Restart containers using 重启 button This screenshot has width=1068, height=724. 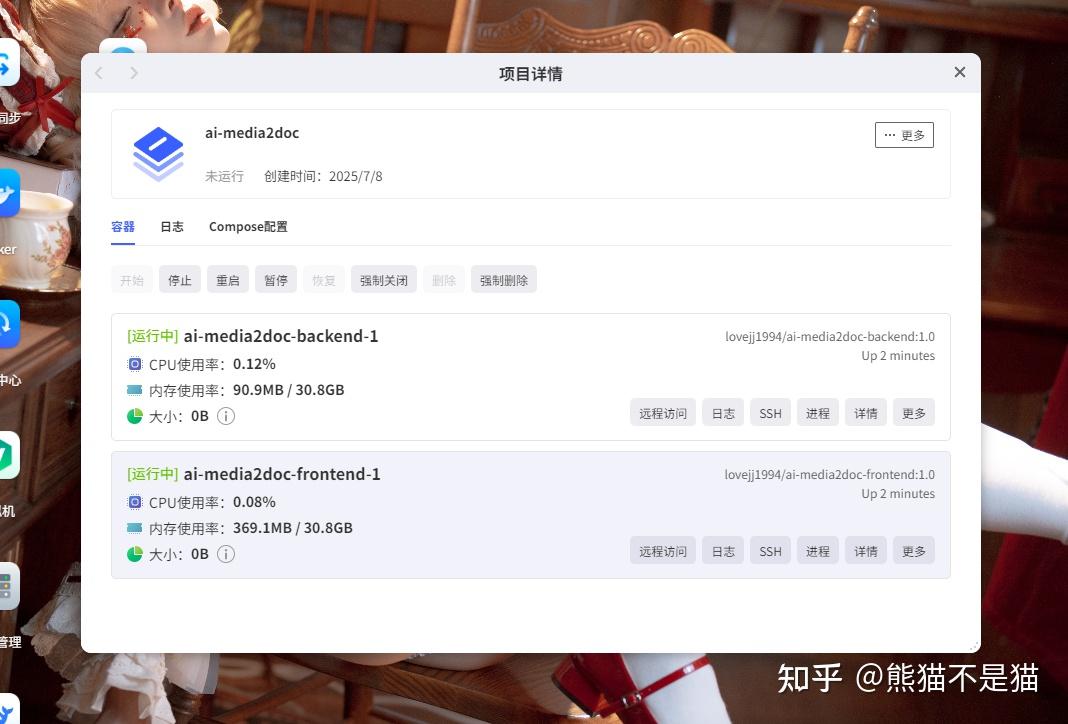(x=227, y=279)
